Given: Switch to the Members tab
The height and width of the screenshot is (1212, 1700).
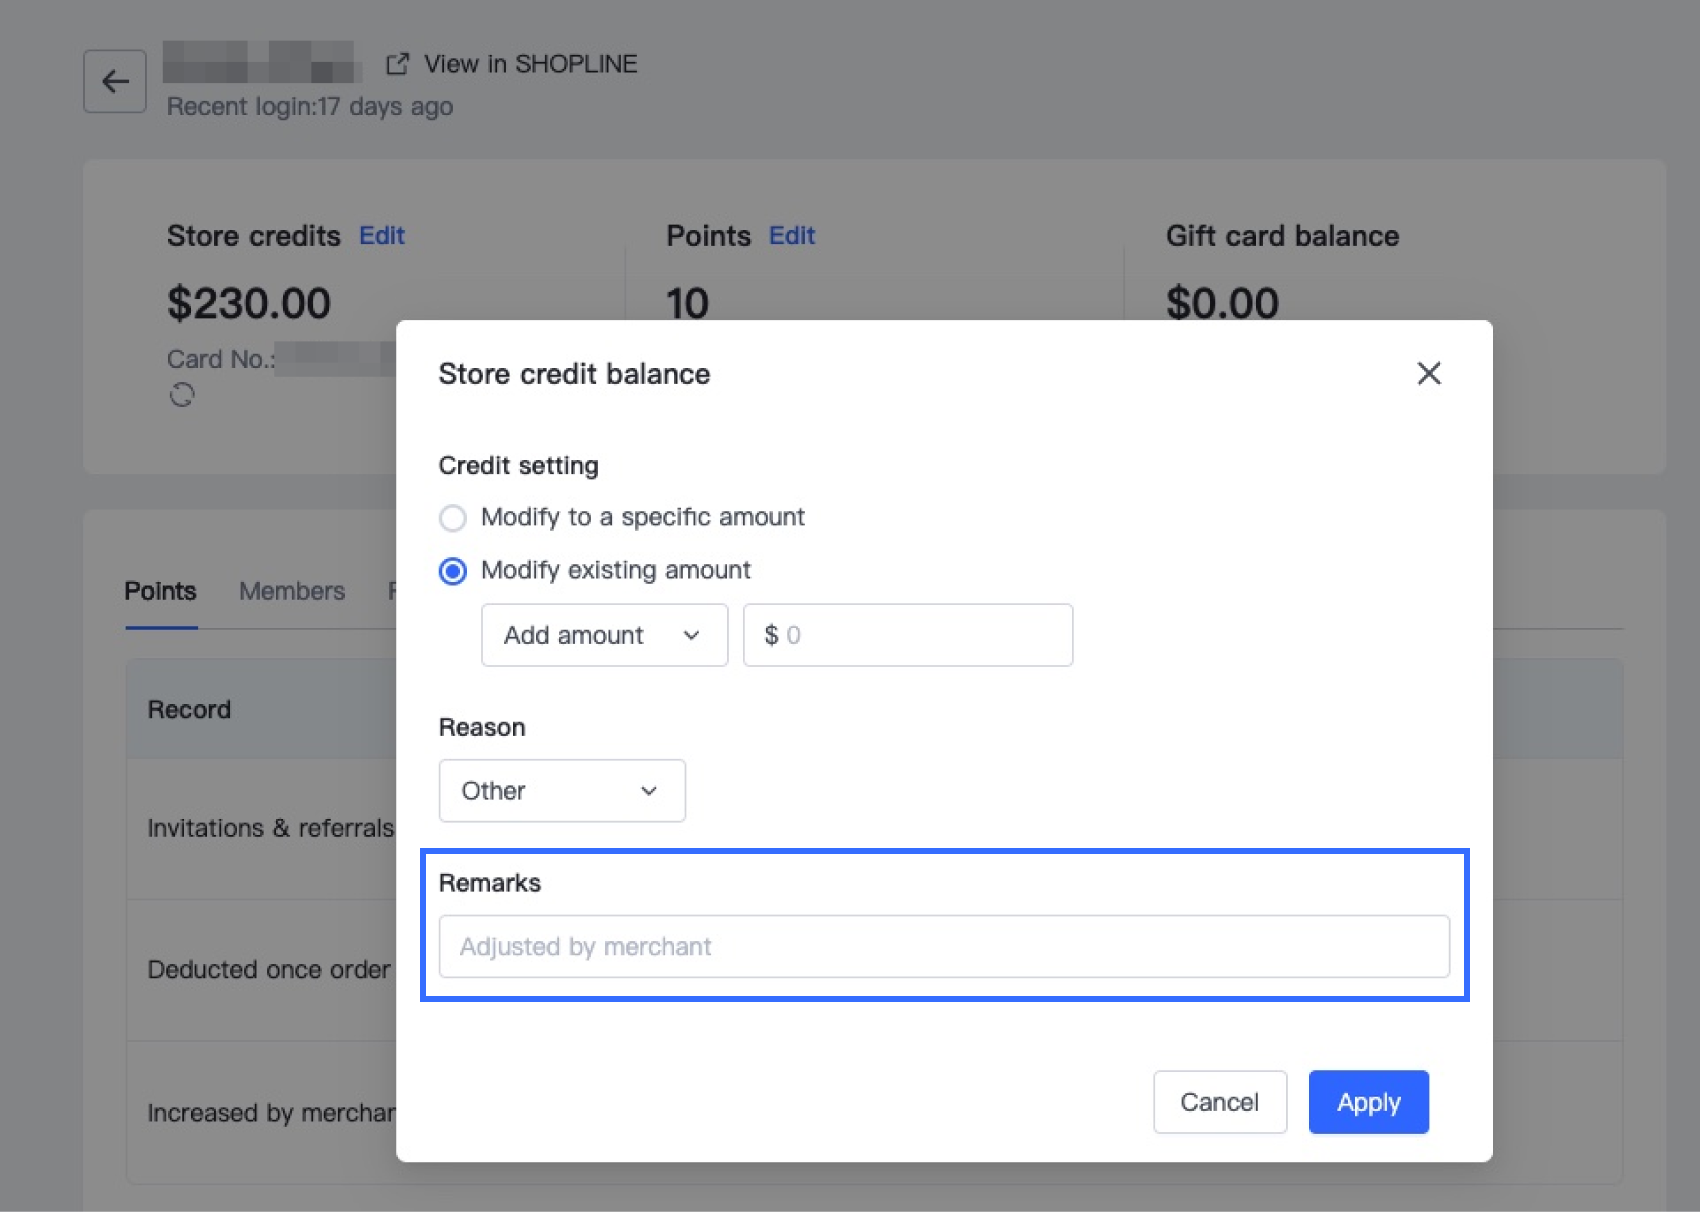Looking at the screenshot, I should point(292,591).
